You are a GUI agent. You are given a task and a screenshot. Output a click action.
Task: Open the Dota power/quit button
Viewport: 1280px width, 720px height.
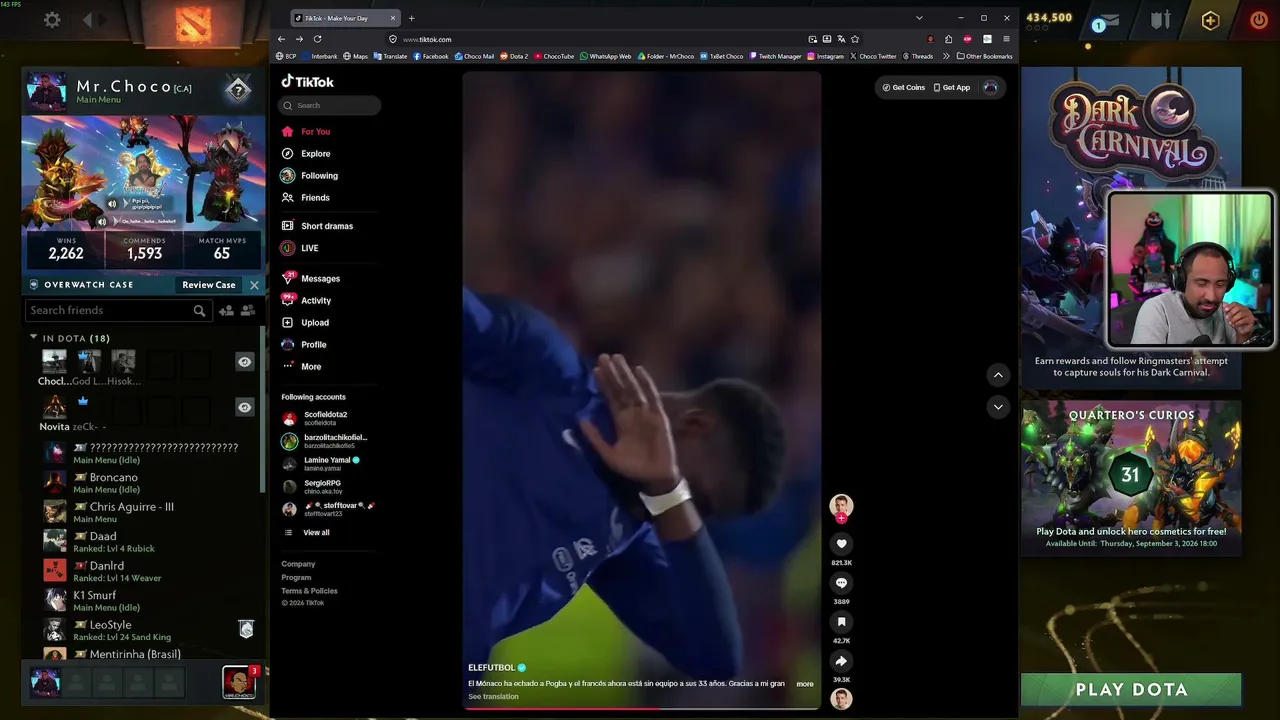1258,19
